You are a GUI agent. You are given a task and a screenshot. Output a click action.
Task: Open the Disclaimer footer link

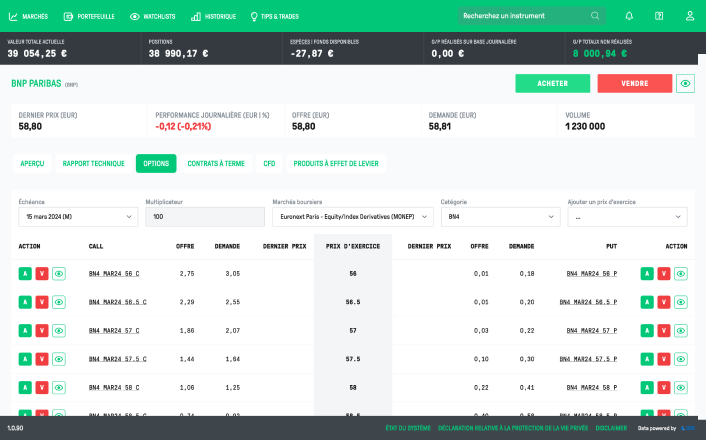(x=611, y=428)
